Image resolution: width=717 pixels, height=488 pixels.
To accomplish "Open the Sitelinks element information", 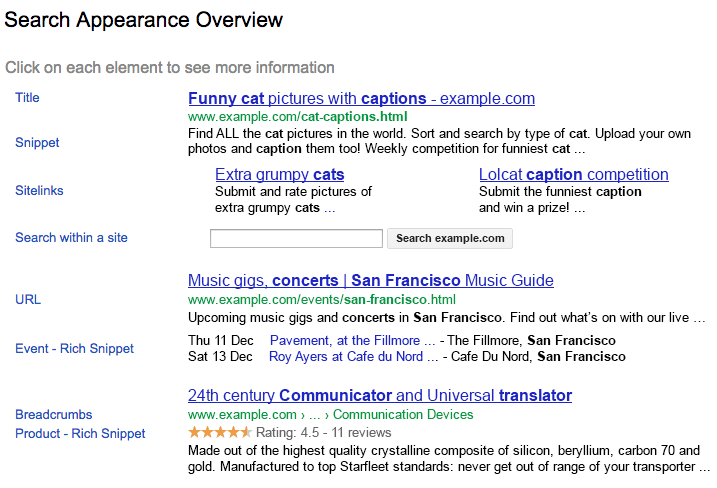I will 39,191.
